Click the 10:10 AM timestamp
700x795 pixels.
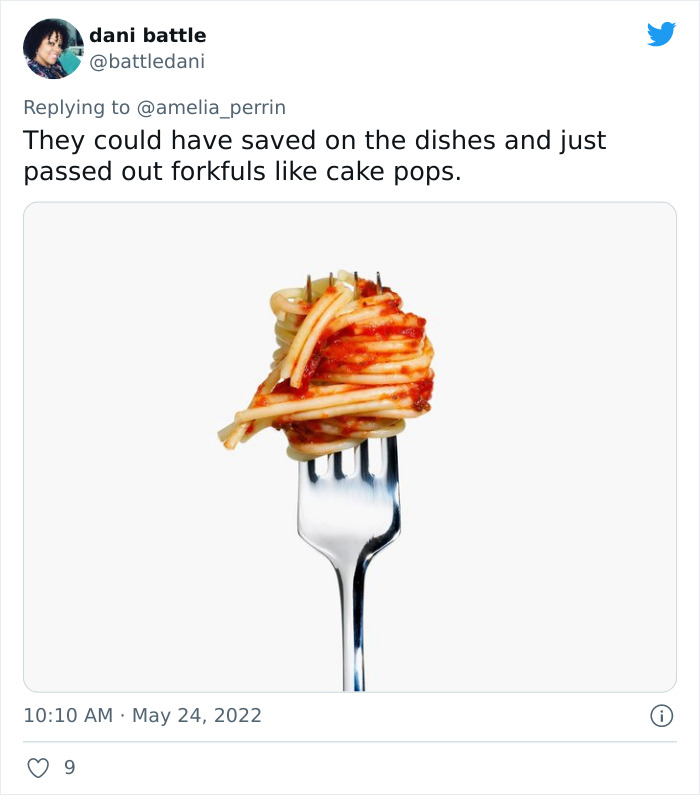[x=68, y=715]
